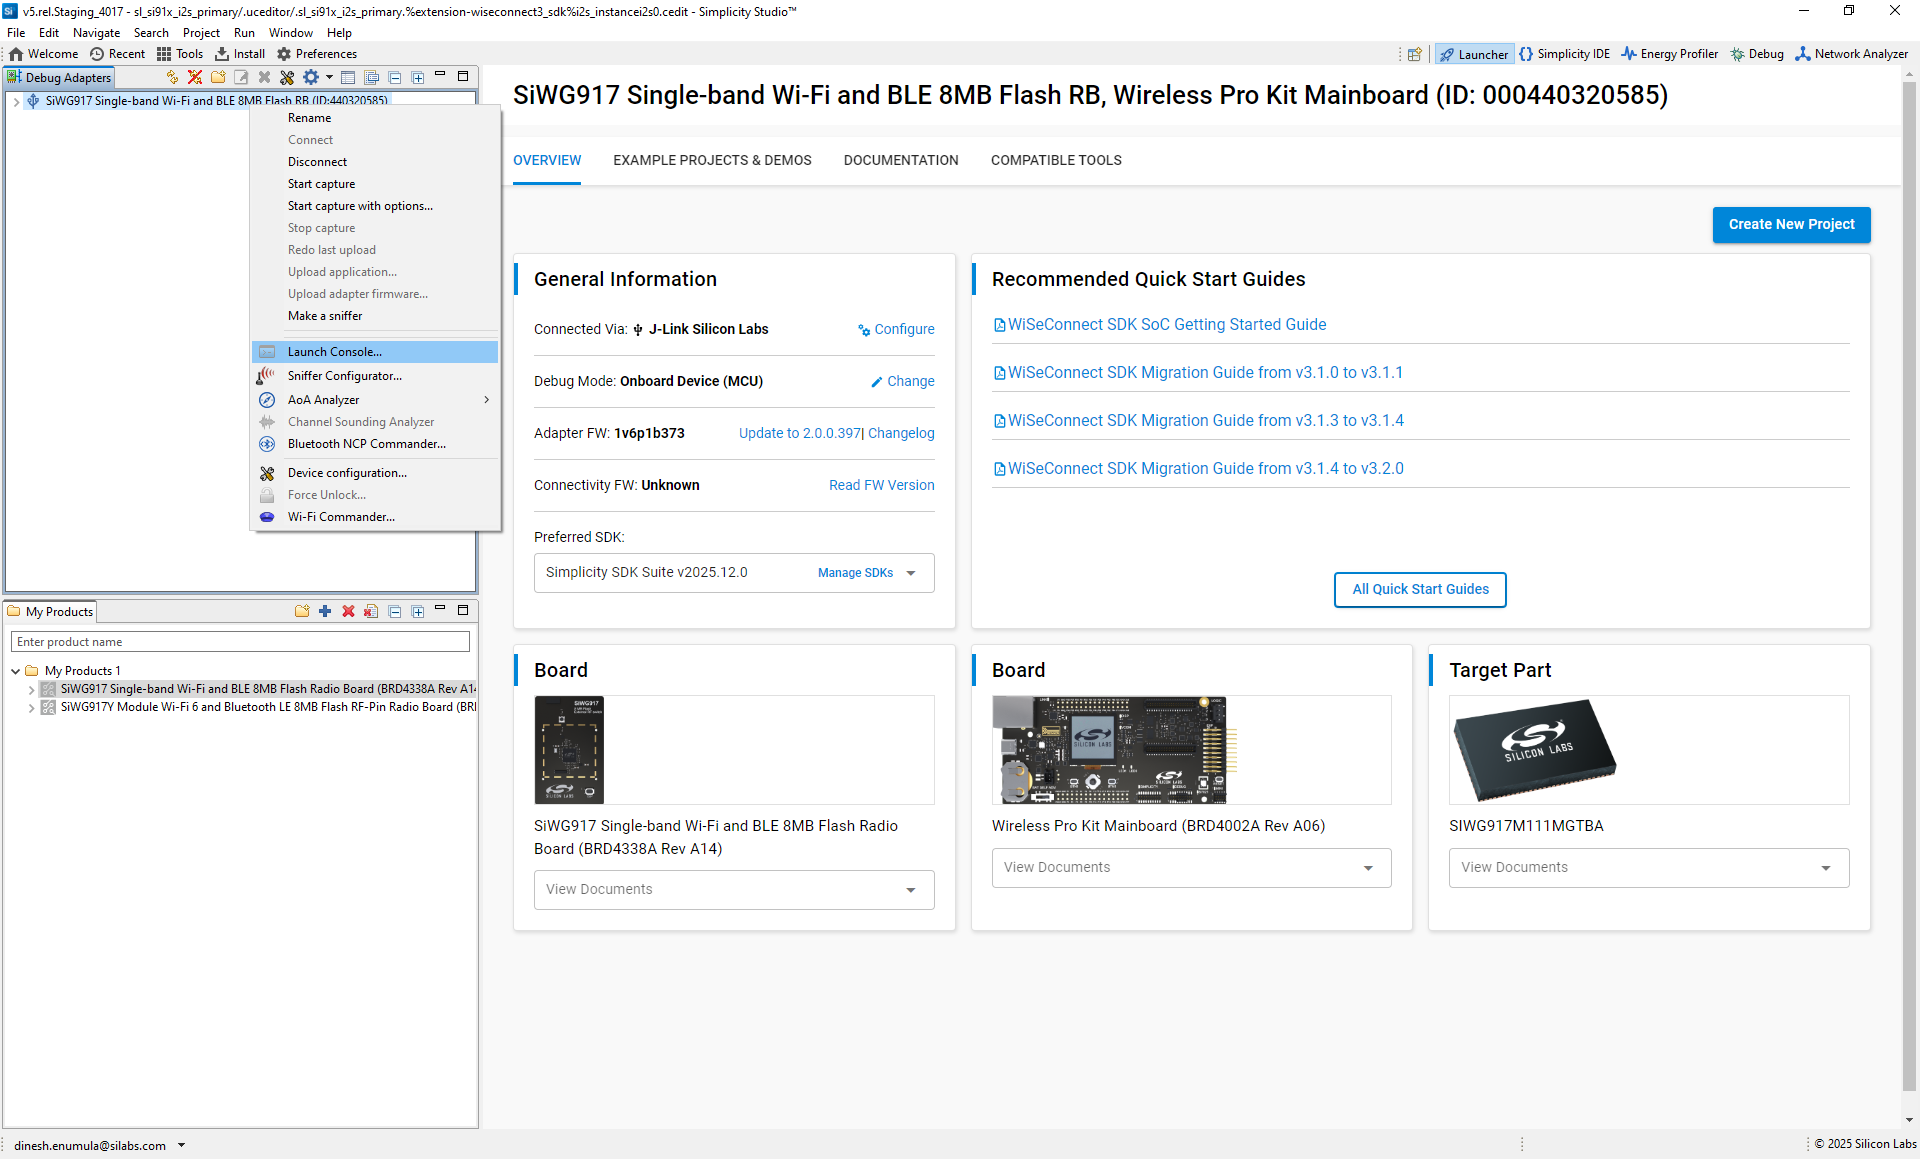The image size is (1920, 1159).
Task: Click Read FW Version link
Action: click(881, 485)
